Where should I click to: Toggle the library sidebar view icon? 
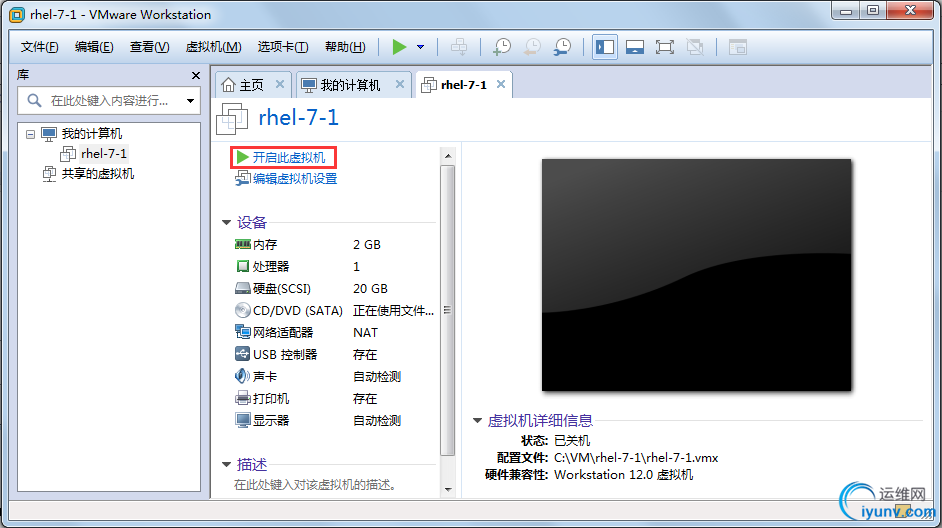[605, 47]
